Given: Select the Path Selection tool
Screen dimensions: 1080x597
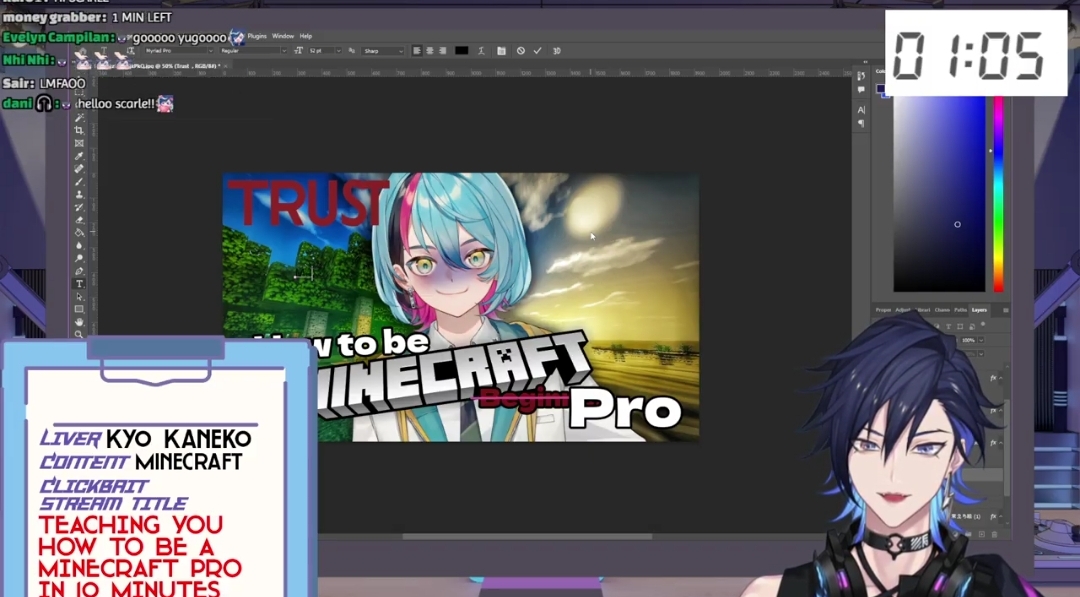Looking at the screenshot, I should coord(79,297).
